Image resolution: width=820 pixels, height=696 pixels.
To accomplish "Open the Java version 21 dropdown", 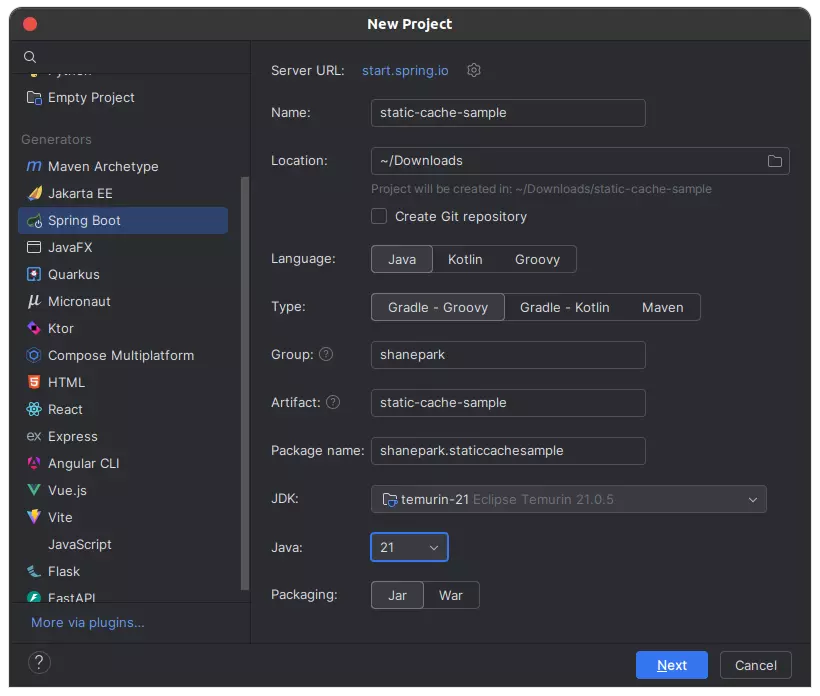I will (409, 547).
